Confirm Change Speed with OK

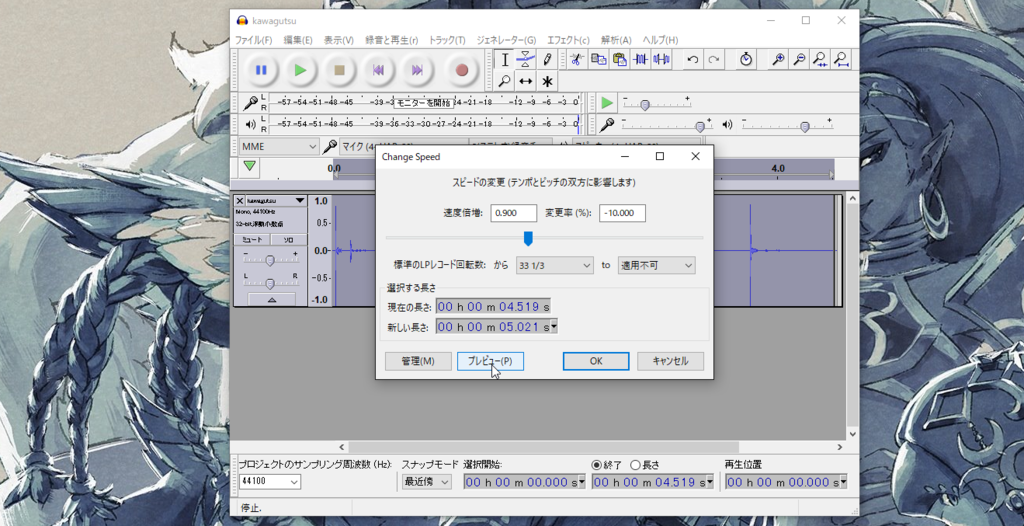click(x=596, y=361)
